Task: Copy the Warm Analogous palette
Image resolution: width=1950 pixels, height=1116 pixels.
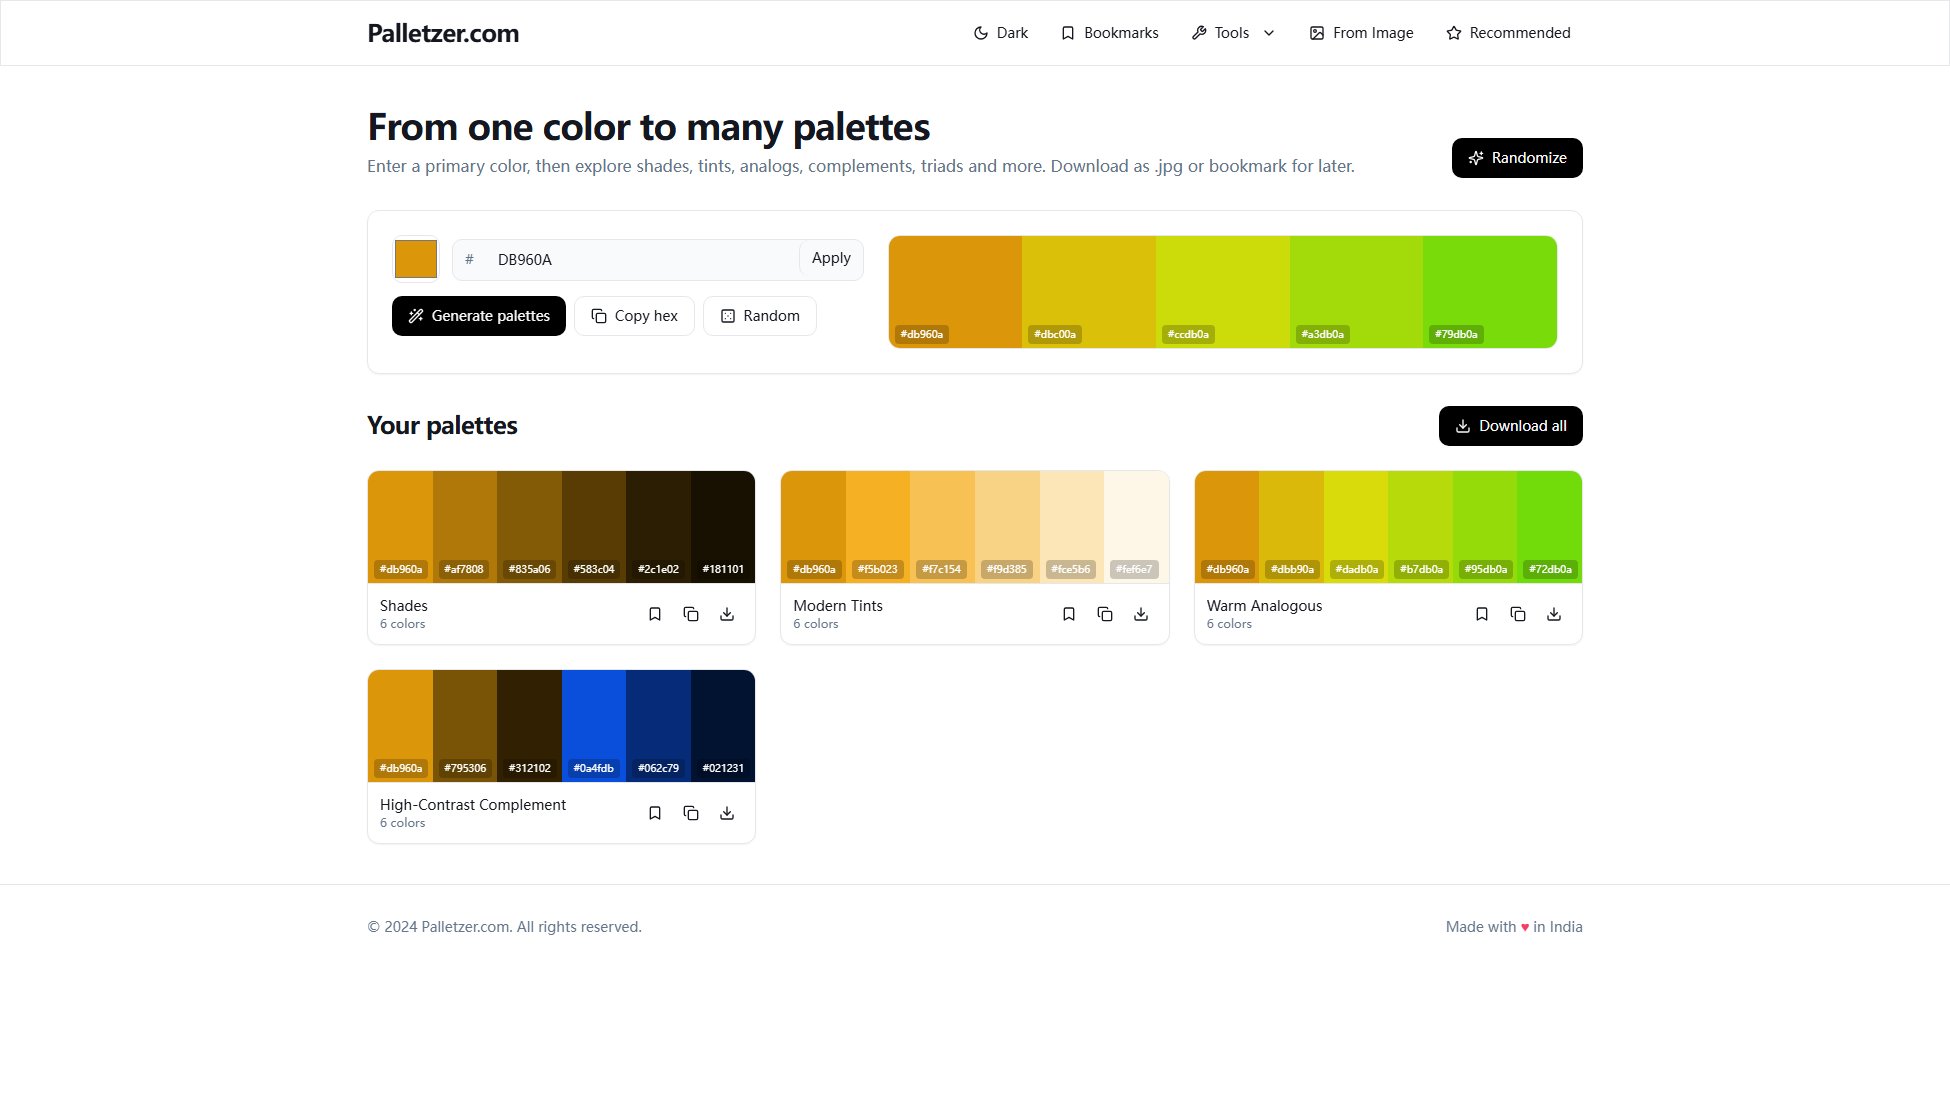Action: 1518,614
